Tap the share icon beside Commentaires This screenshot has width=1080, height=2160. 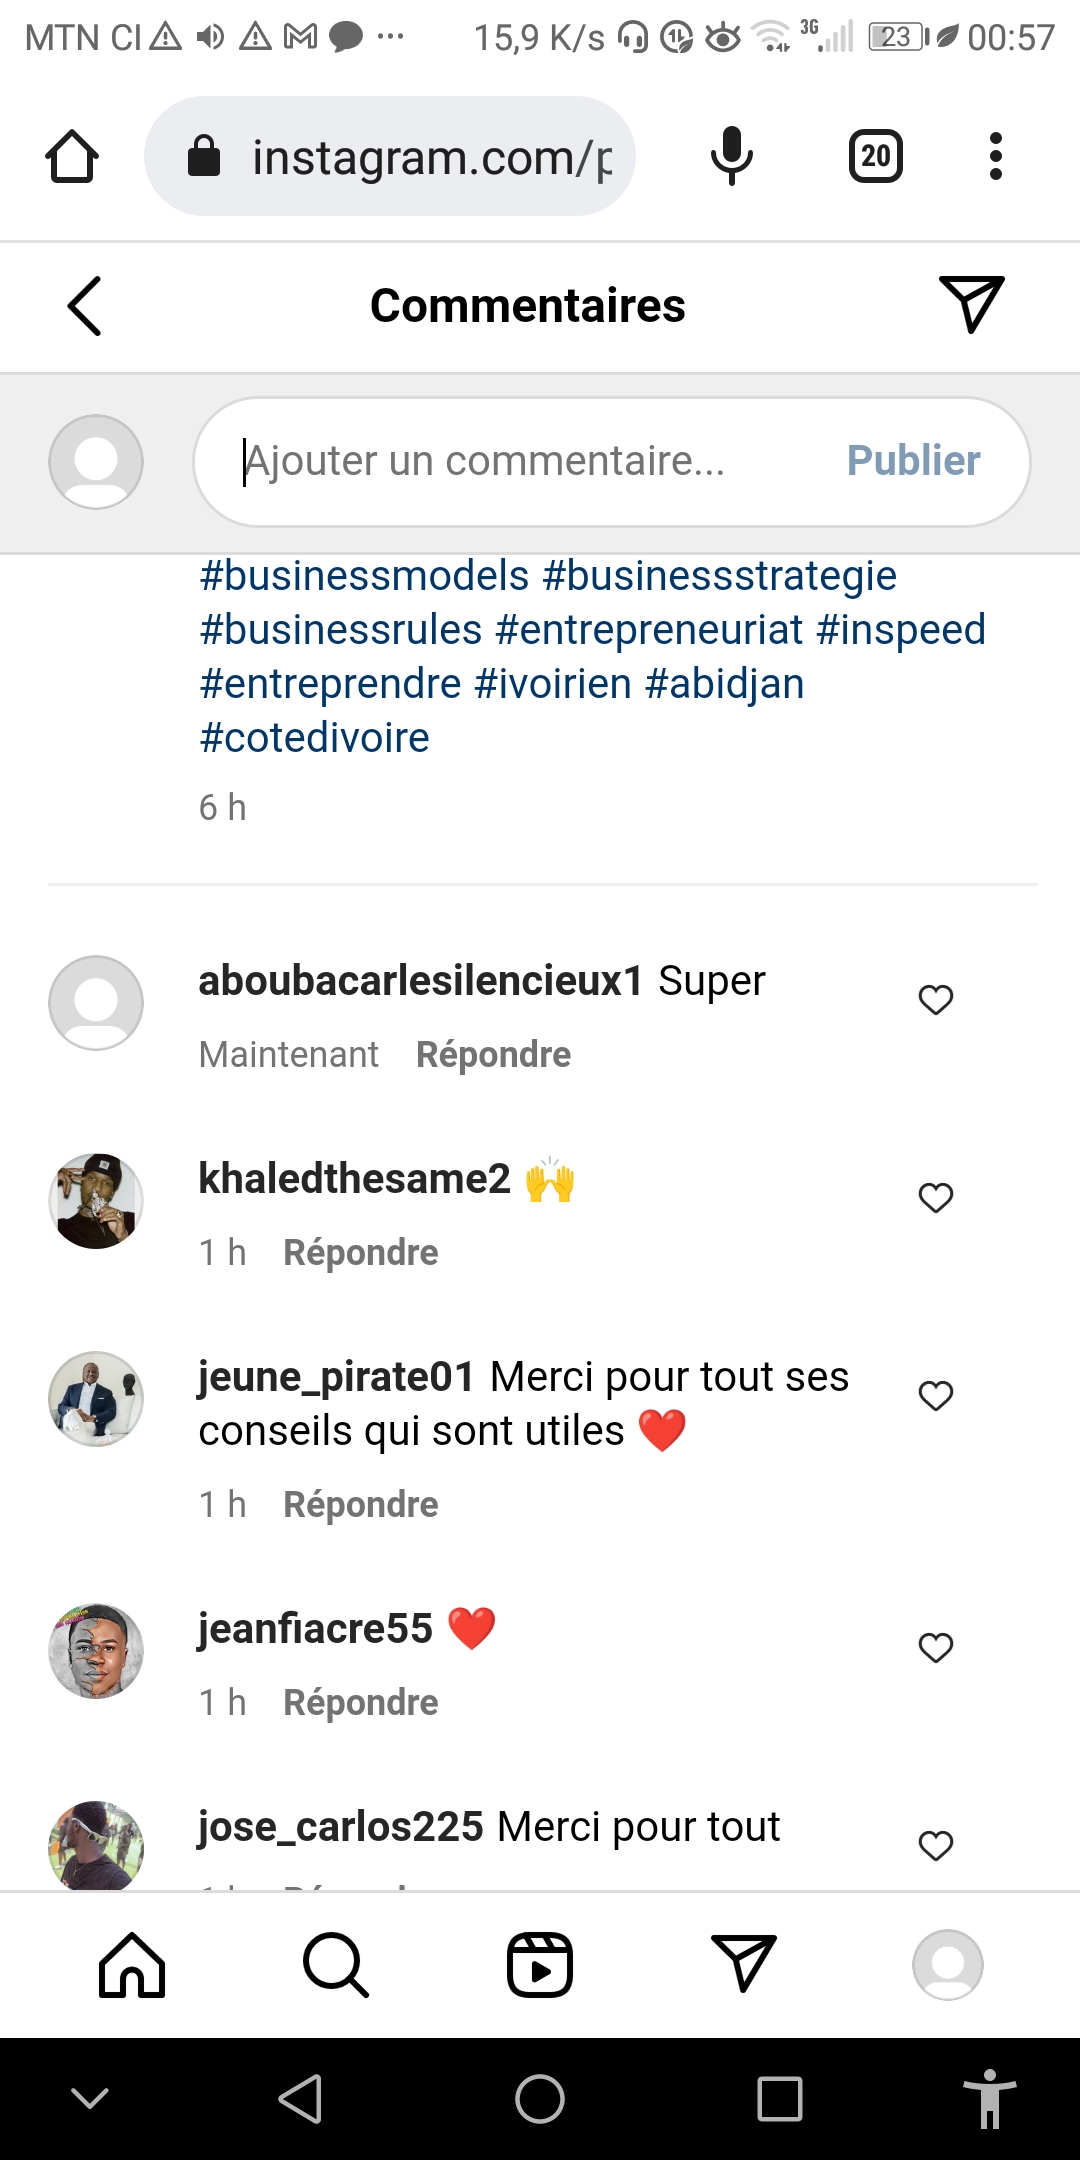click(x=971, y=304)
